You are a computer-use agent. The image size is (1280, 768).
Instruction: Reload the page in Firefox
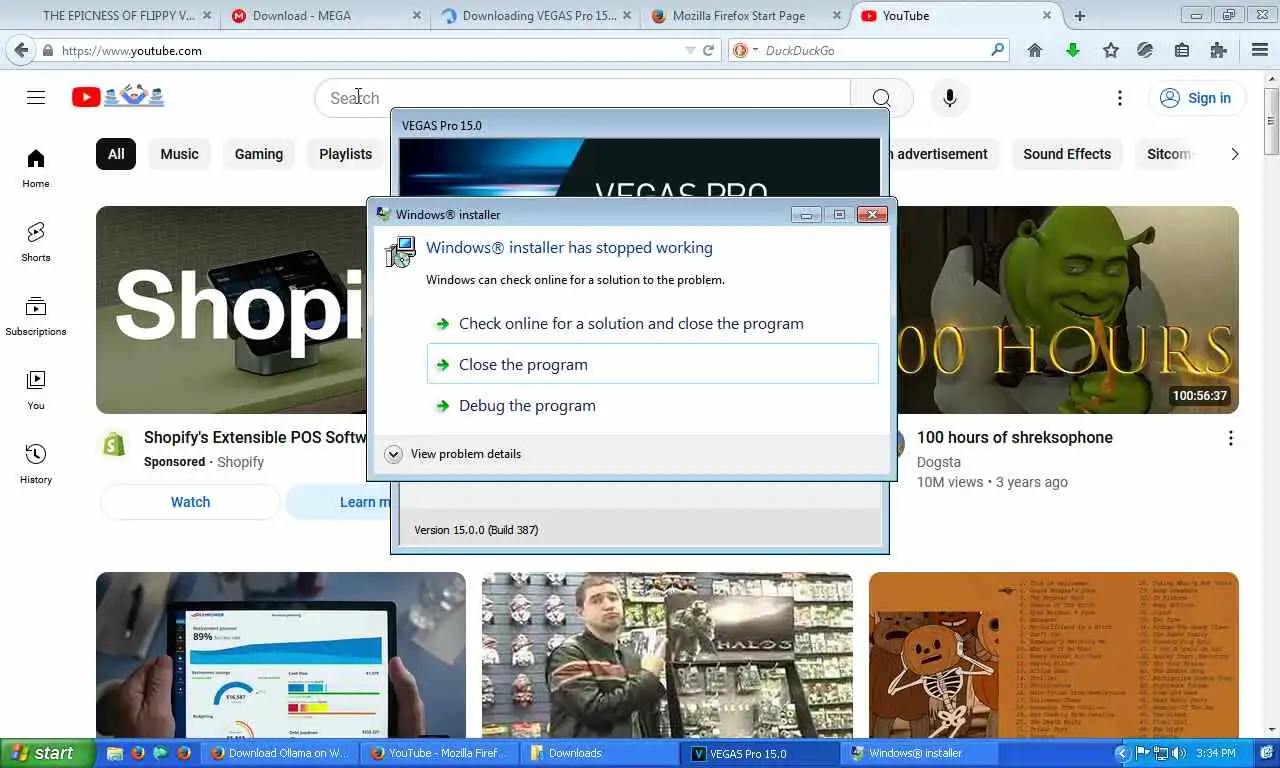tap(709, 50)
